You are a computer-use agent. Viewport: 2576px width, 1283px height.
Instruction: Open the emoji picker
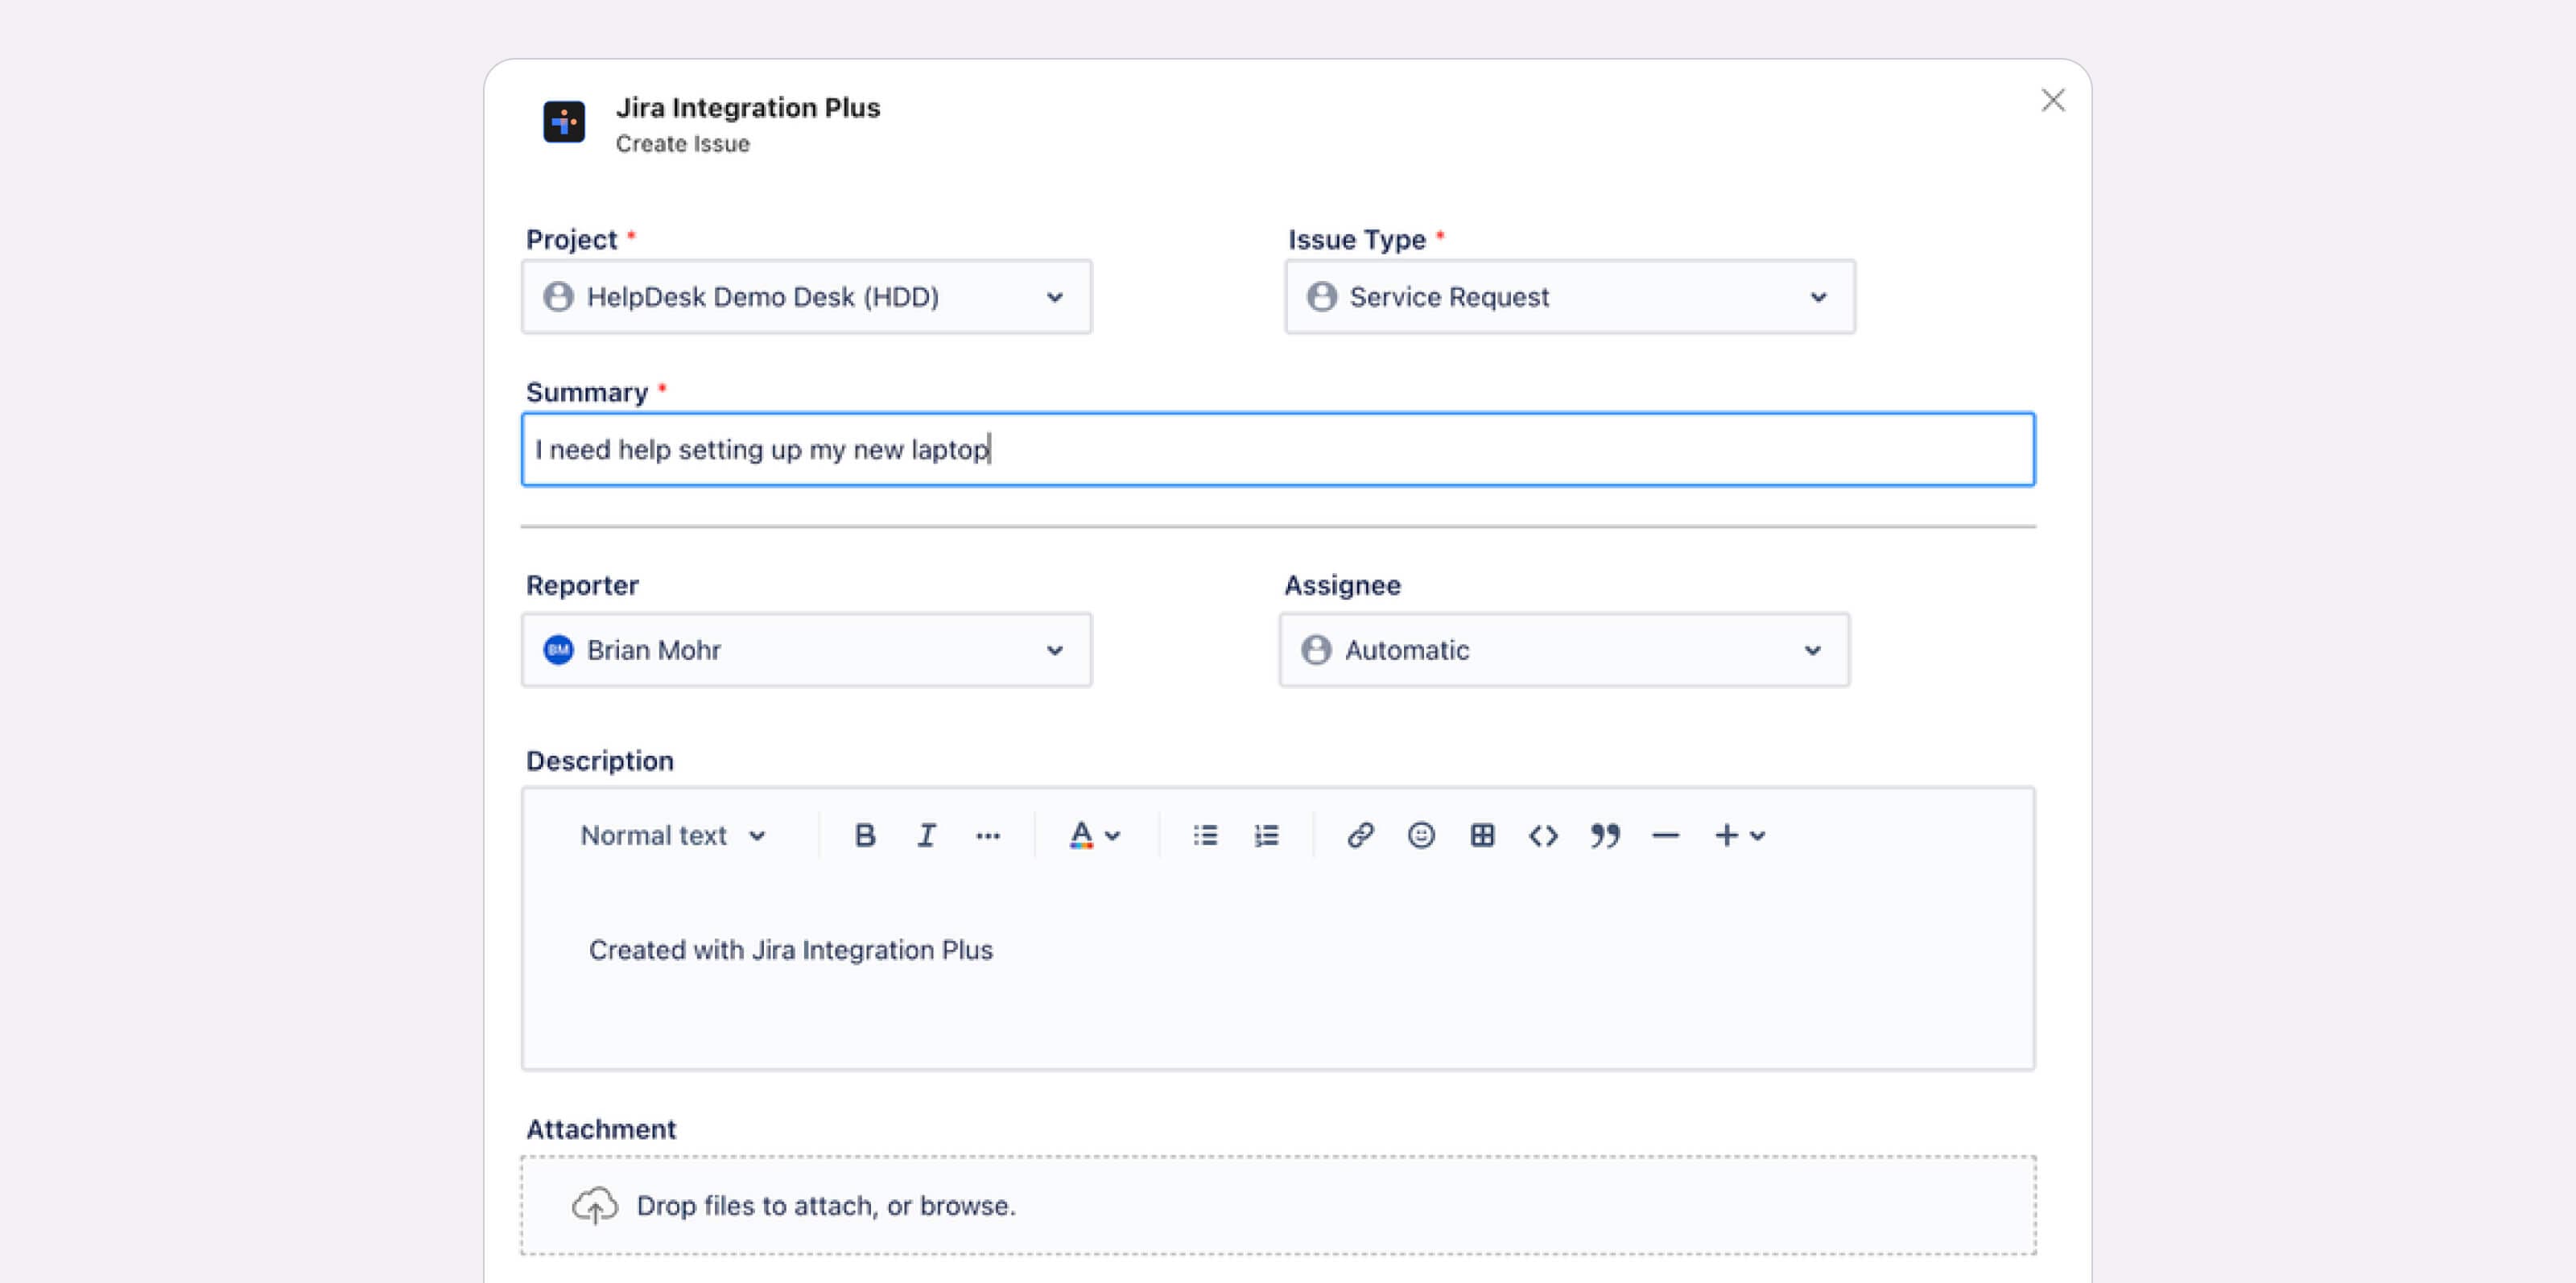(1421, 835)
